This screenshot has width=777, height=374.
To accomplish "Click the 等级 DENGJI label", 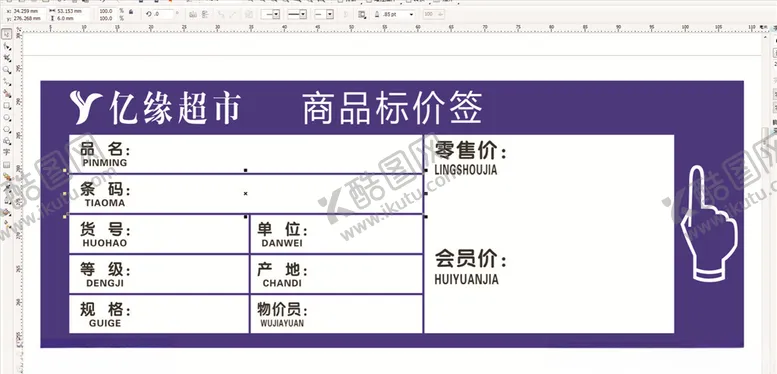I will (105, 275).
